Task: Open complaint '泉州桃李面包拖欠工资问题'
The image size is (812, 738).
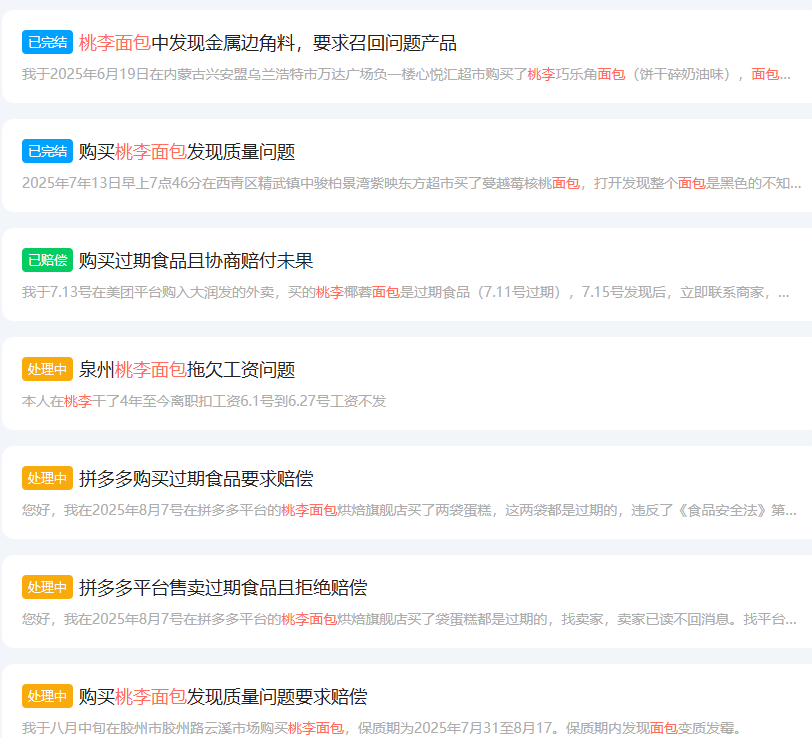Action: click(186, 370)
